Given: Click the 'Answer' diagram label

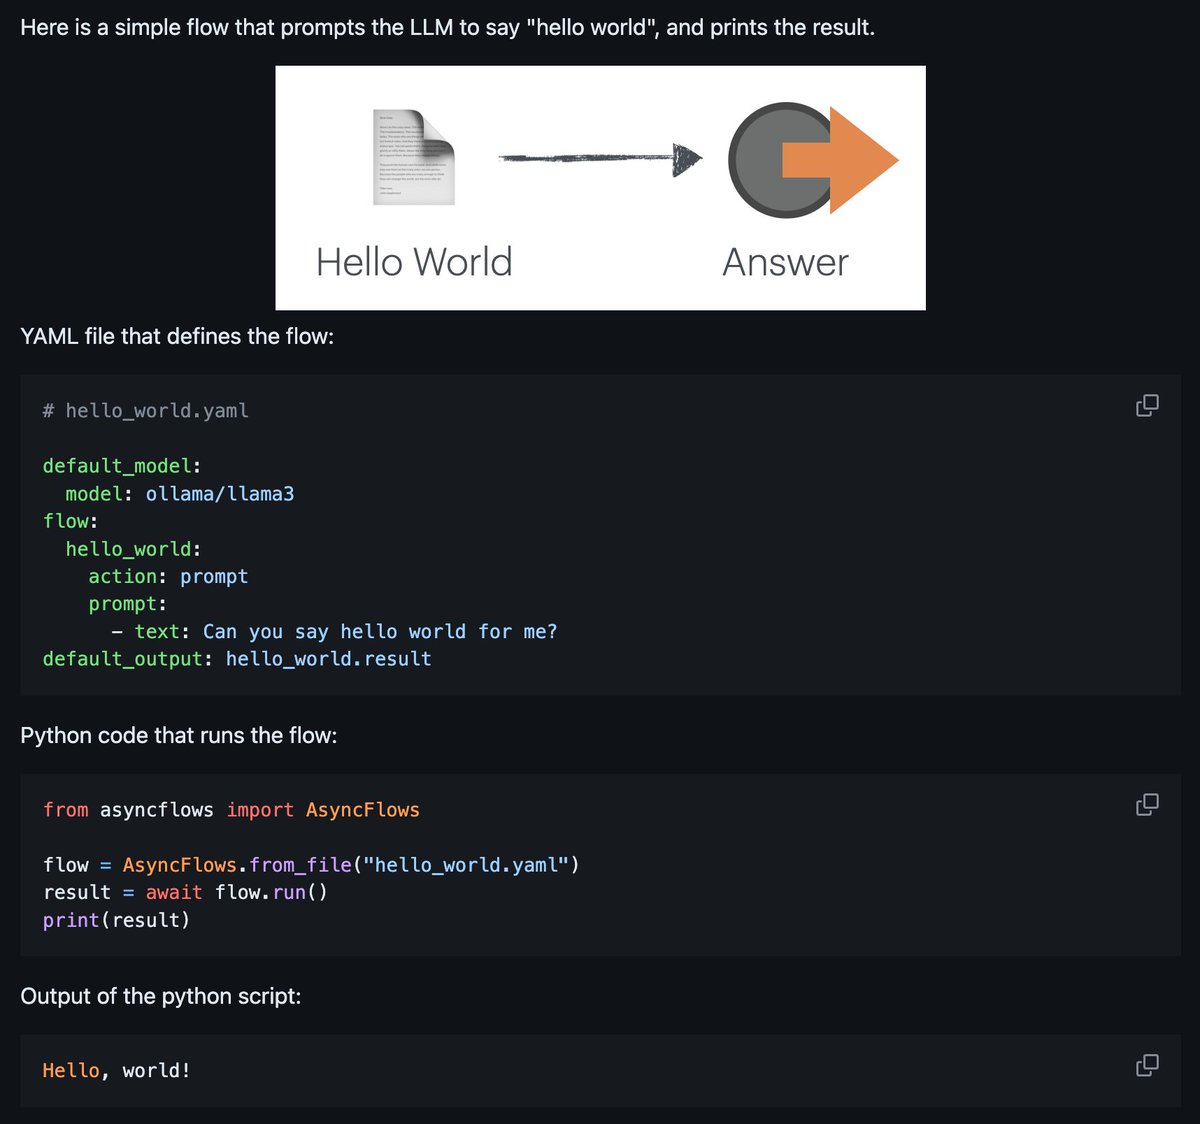Looking at the screenshot, I should point(785,262).
